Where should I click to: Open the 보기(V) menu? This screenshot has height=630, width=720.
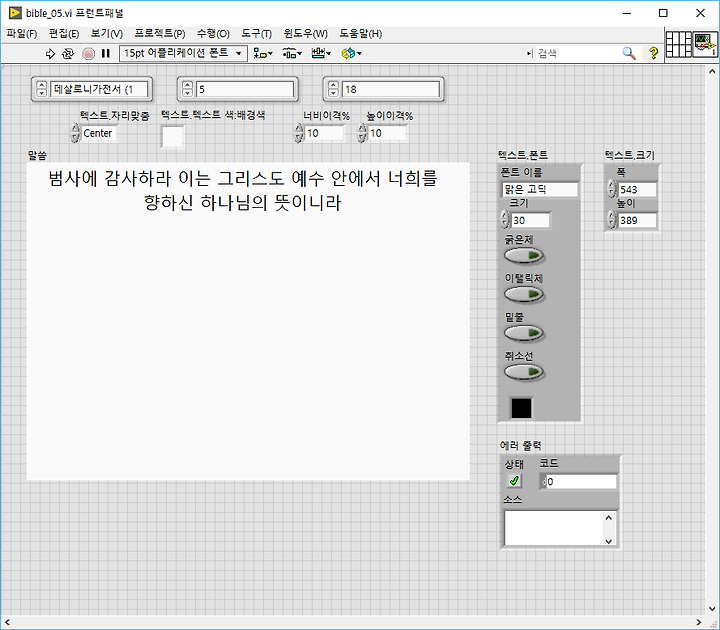(x=107, y=34)
